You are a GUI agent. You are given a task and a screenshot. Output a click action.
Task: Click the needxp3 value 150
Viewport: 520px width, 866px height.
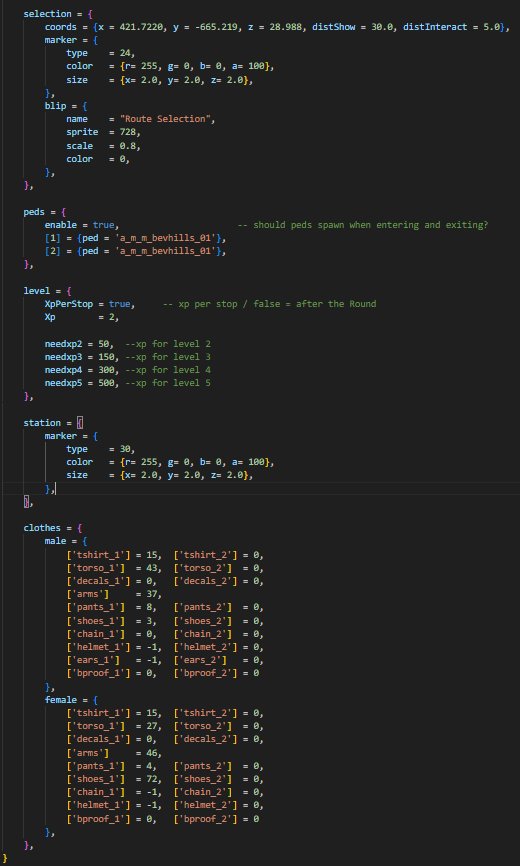(106, 357)
